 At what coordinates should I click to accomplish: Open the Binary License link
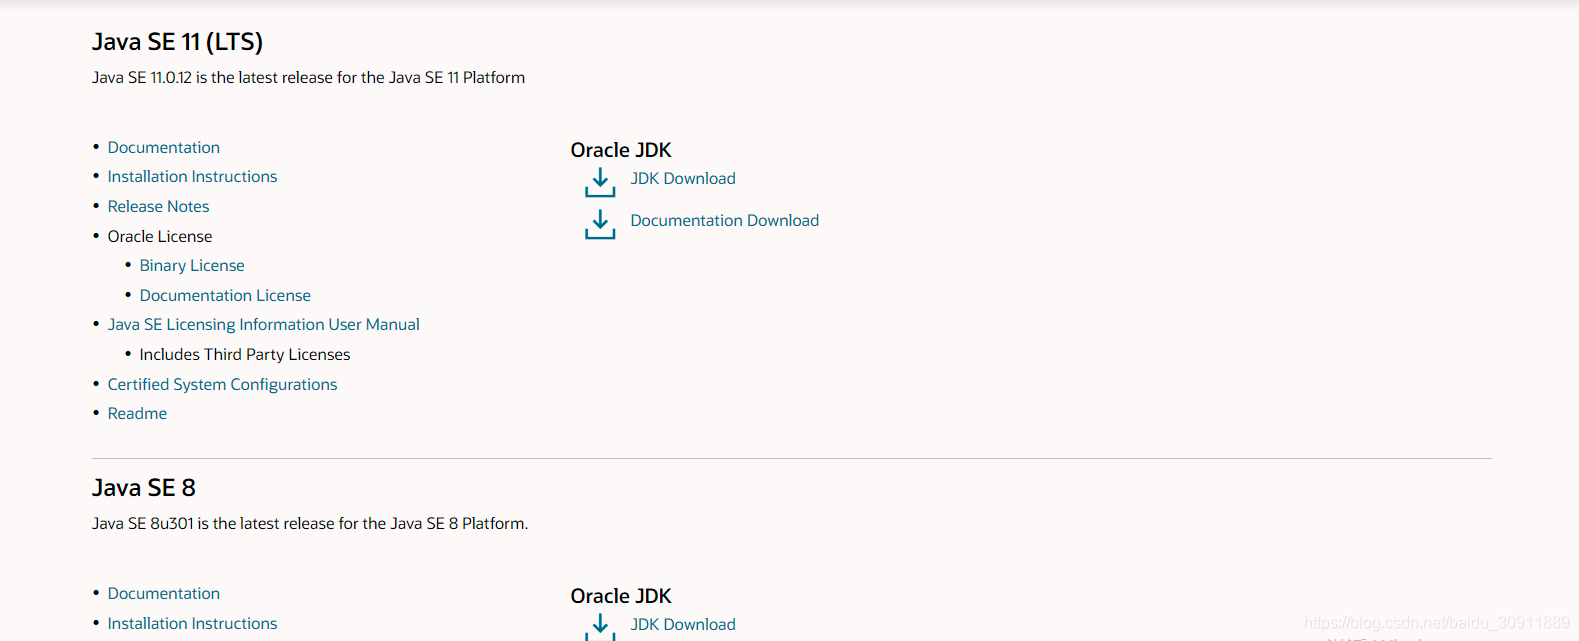[x=192, y=265]
